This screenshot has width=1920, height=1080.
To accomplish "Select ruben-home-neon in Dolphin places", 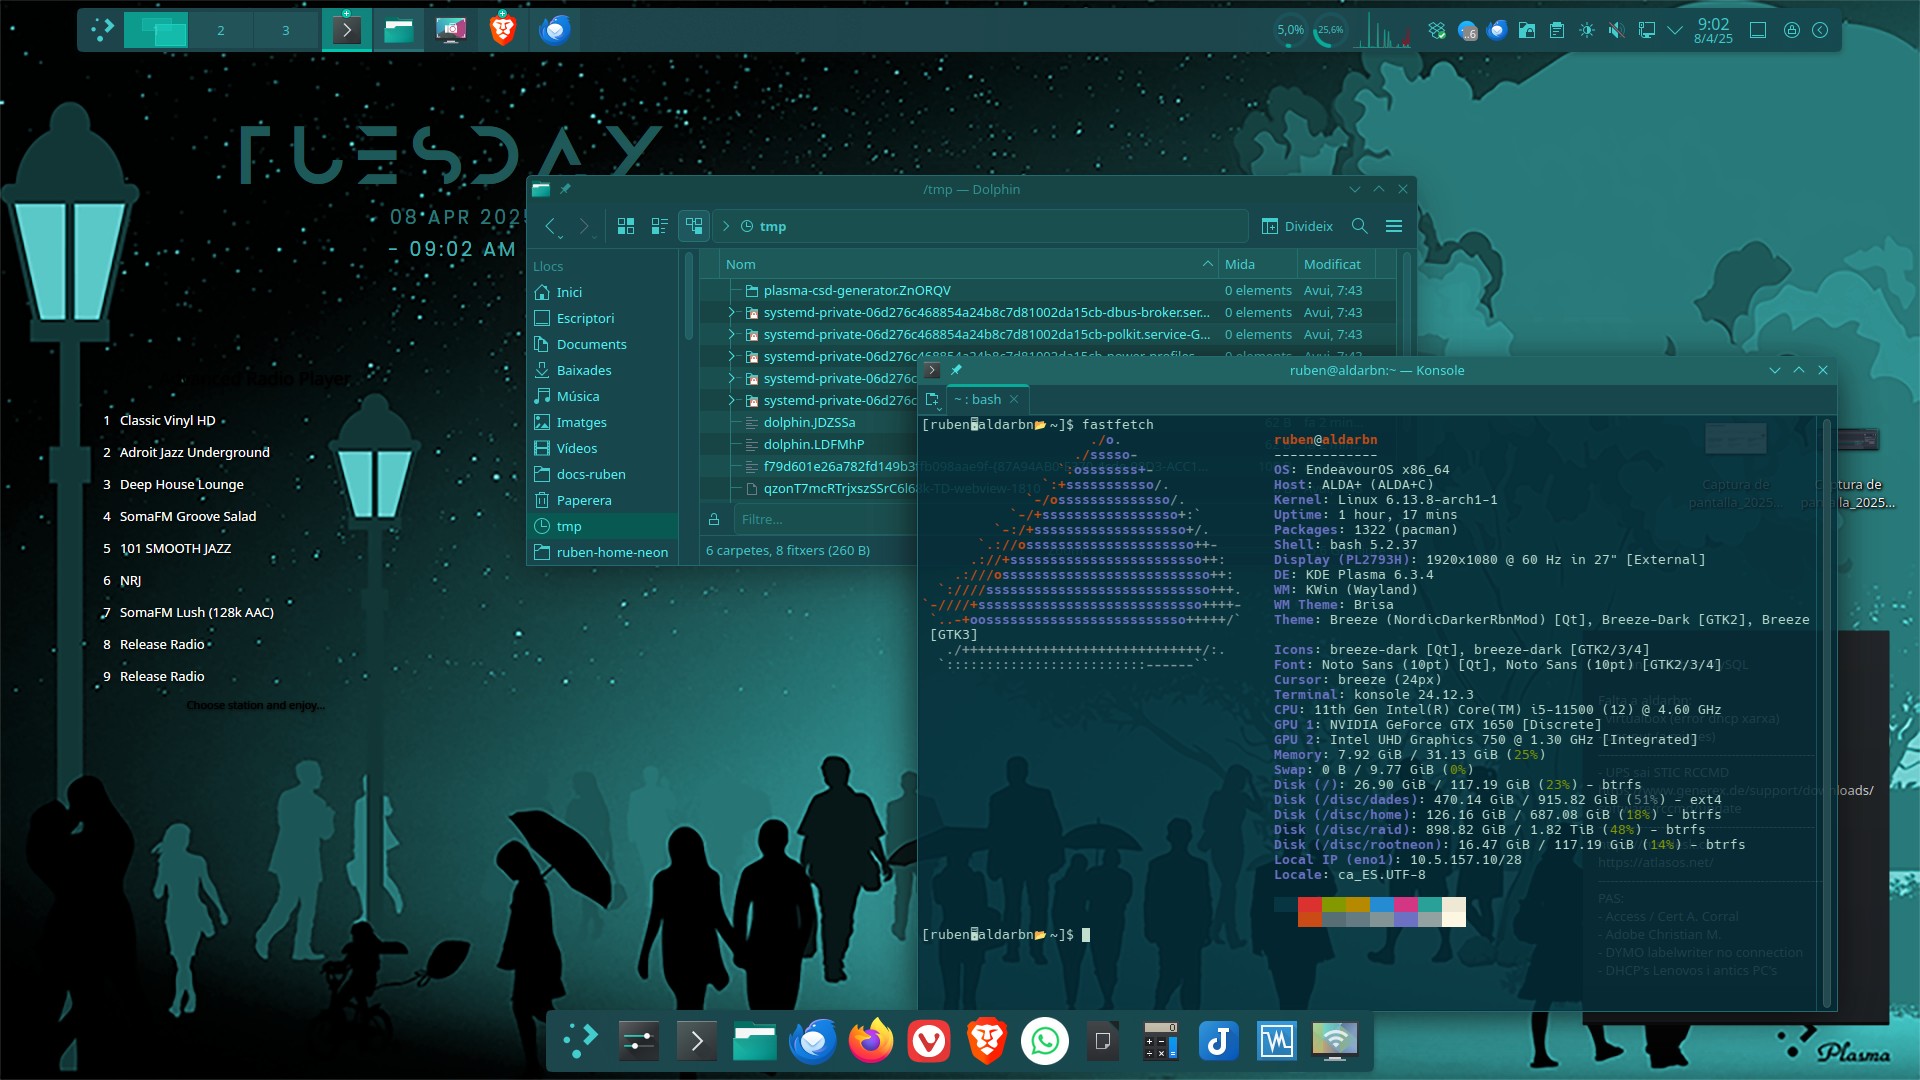I will 603,552.
